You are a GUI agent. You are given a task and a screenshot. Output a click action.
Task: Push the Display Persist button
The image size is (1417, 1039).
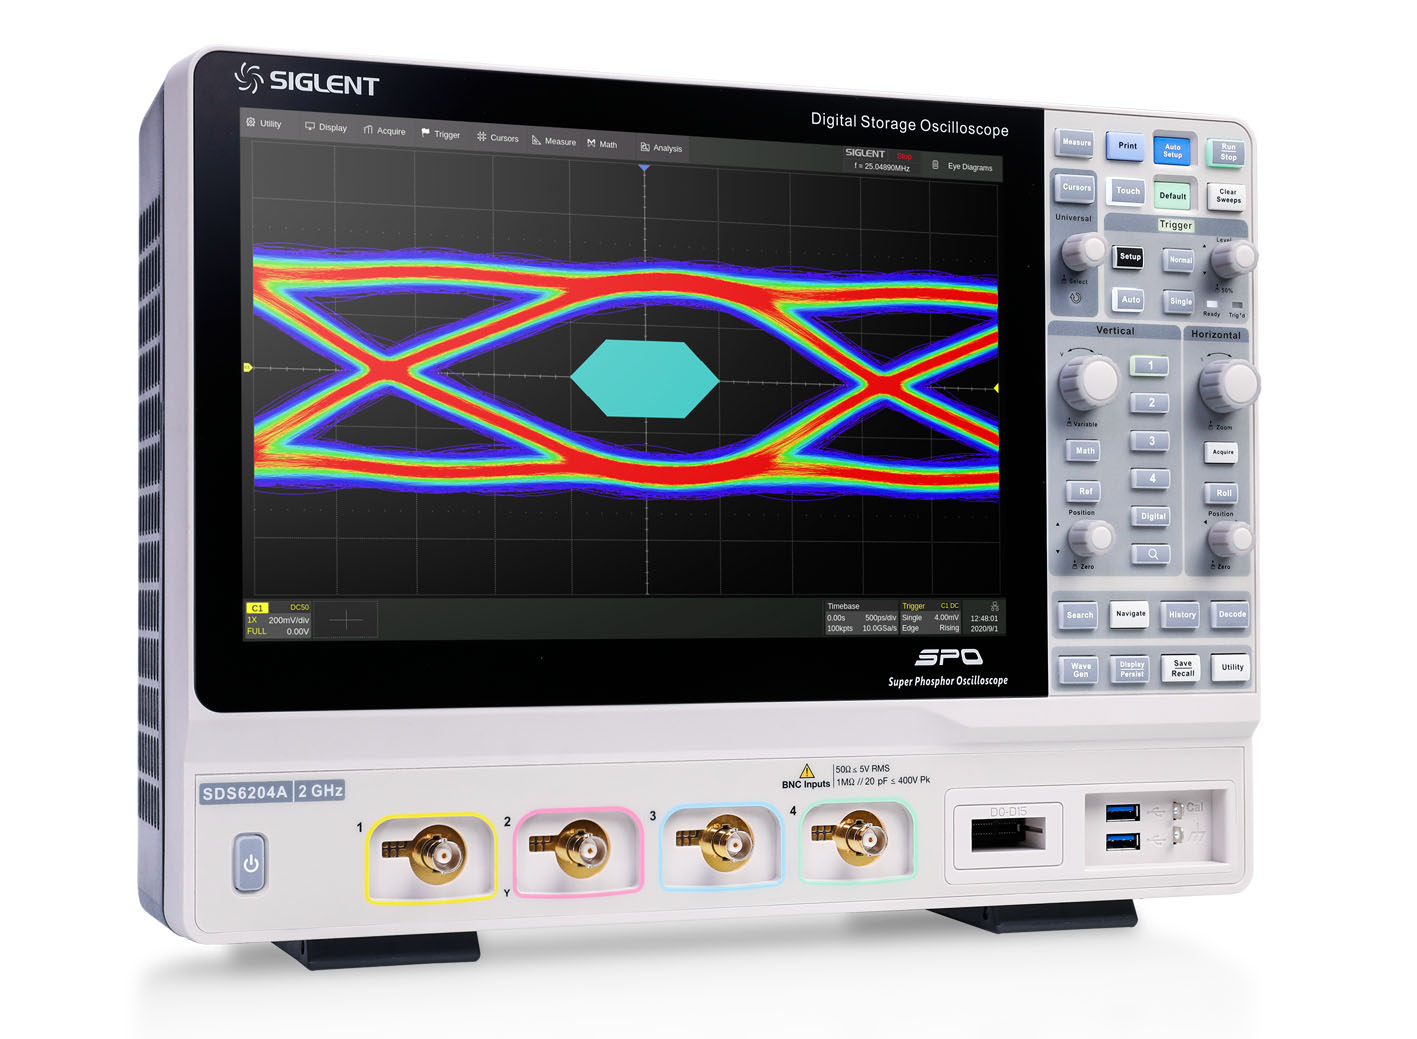(x=1131, y=669)
